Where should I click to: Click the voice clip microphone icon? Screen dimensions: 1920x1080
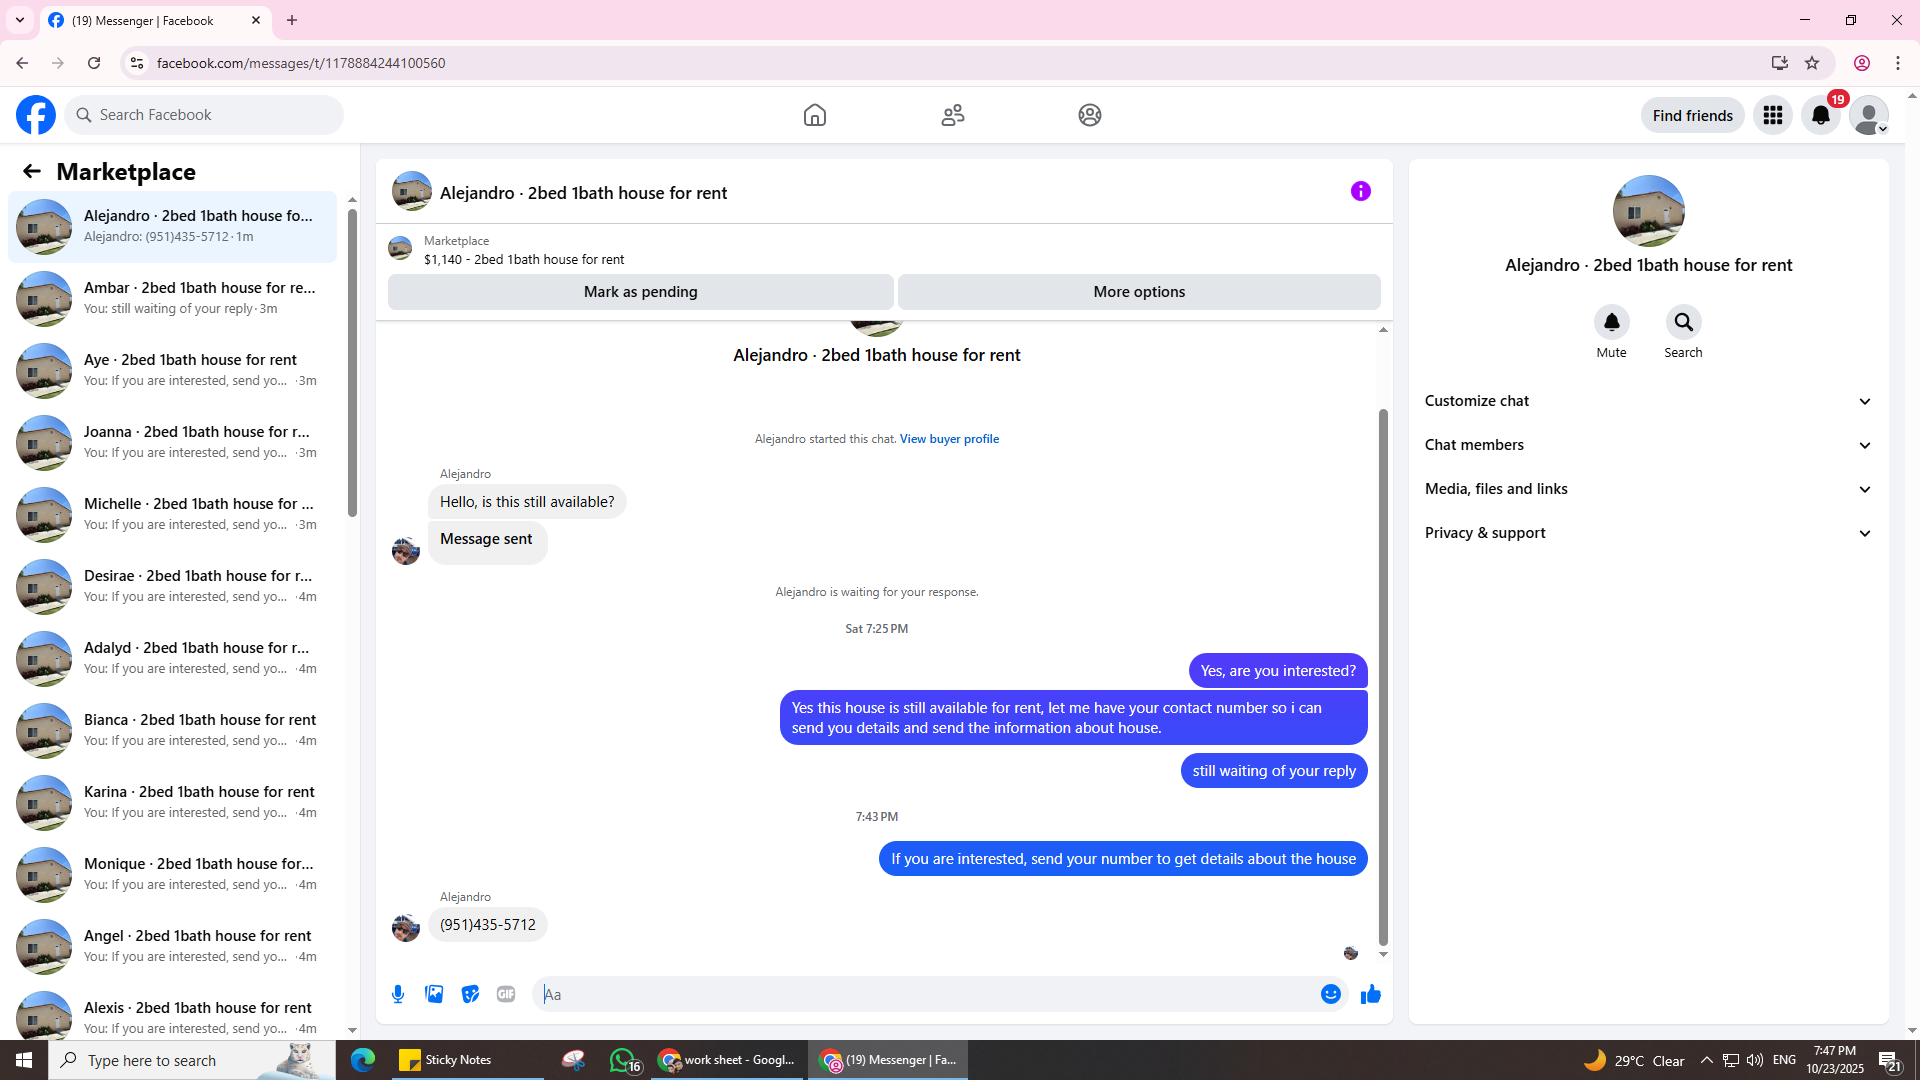(398, 994)
